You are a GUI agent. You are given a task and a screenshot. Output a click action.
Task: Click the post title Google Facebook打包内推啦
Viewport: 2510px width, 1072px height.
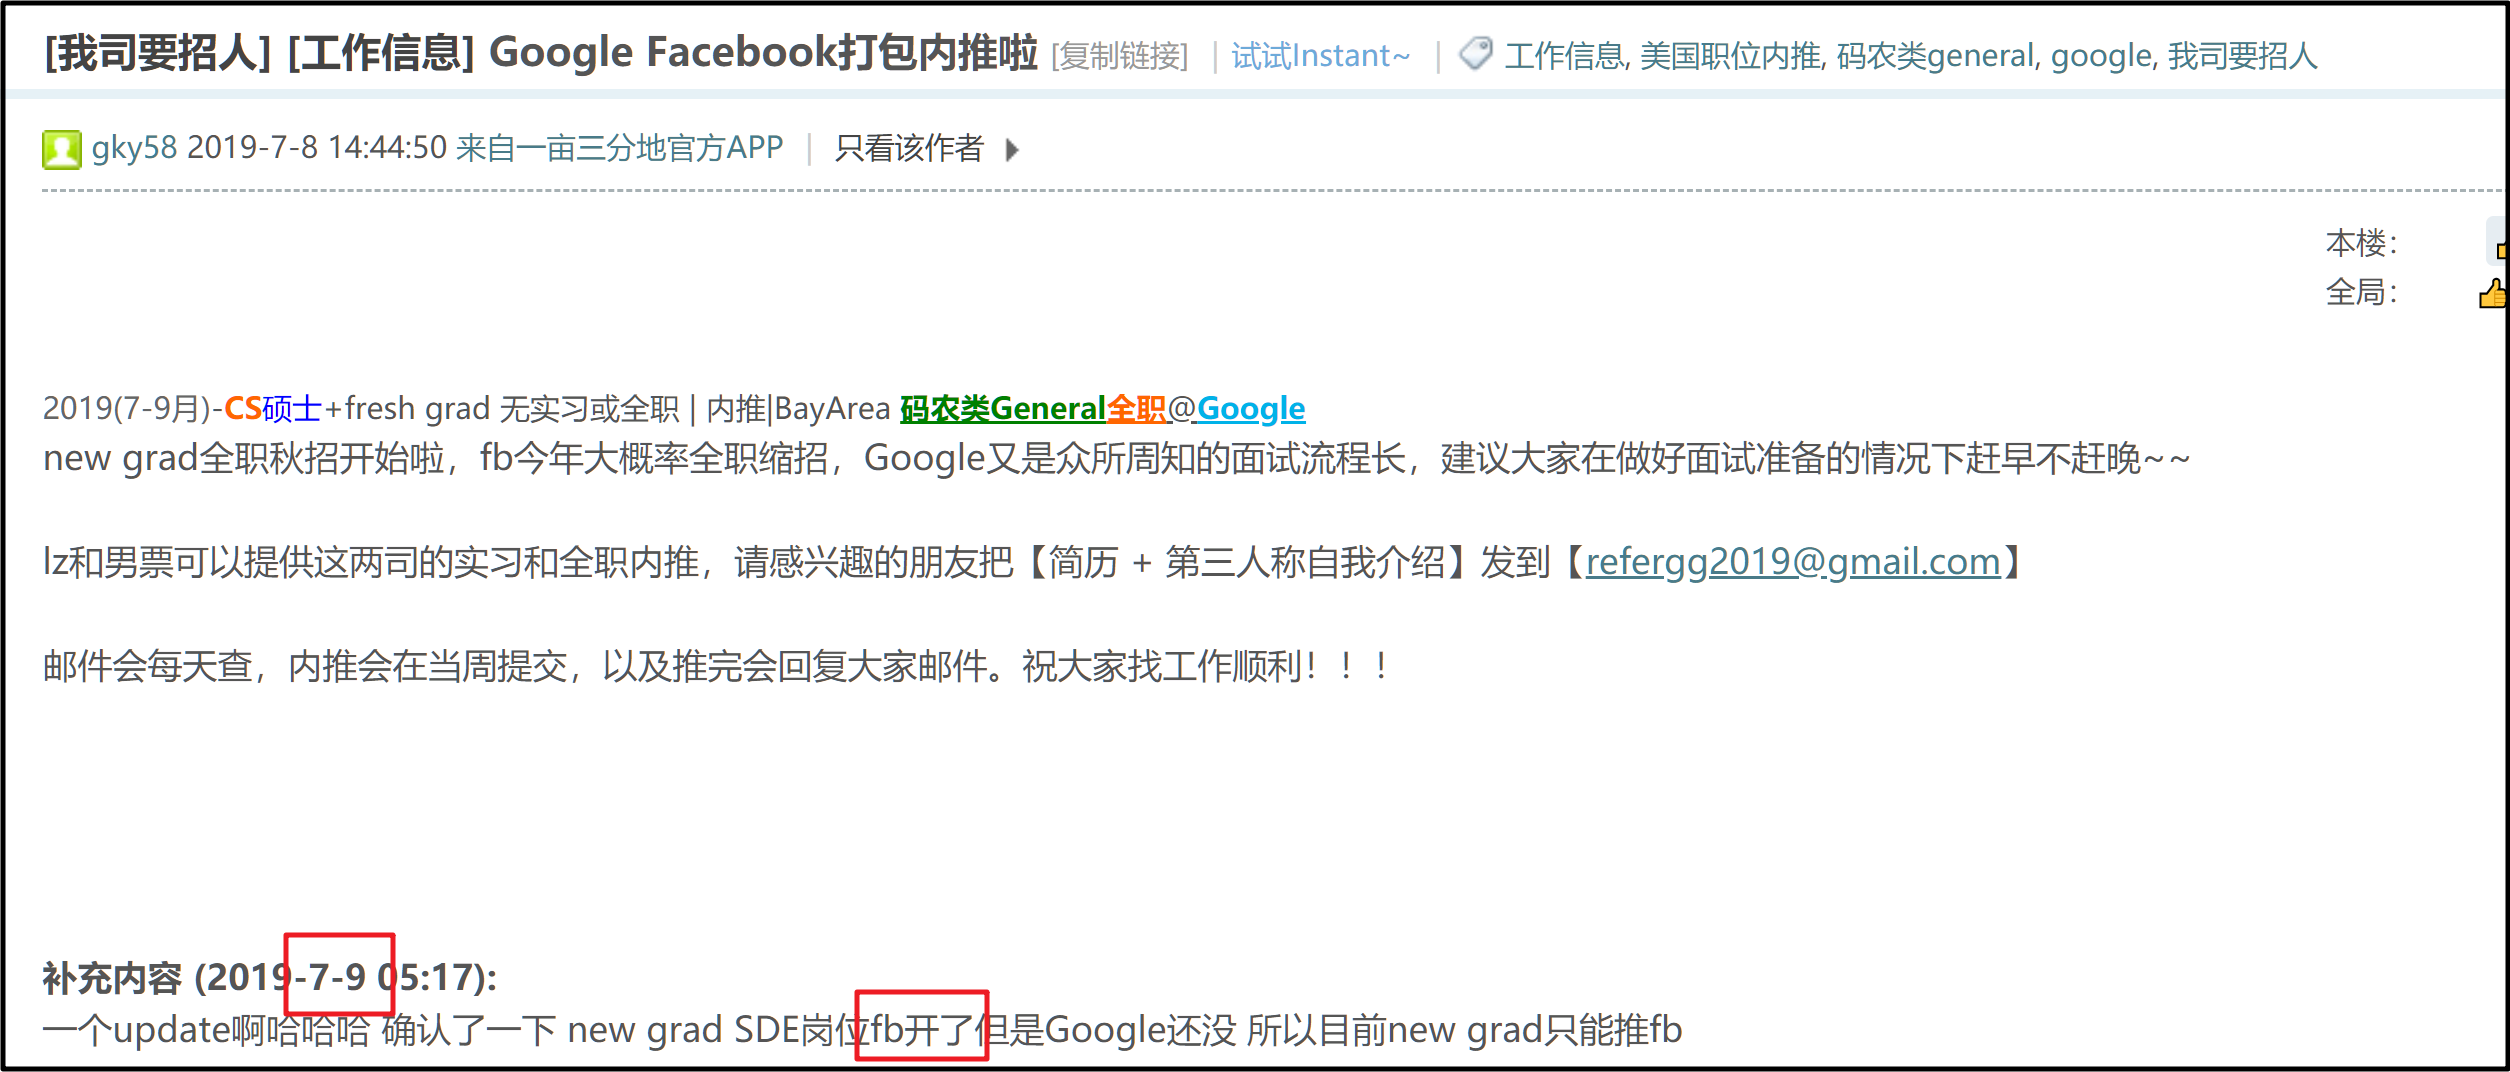(x=763, y=52)
